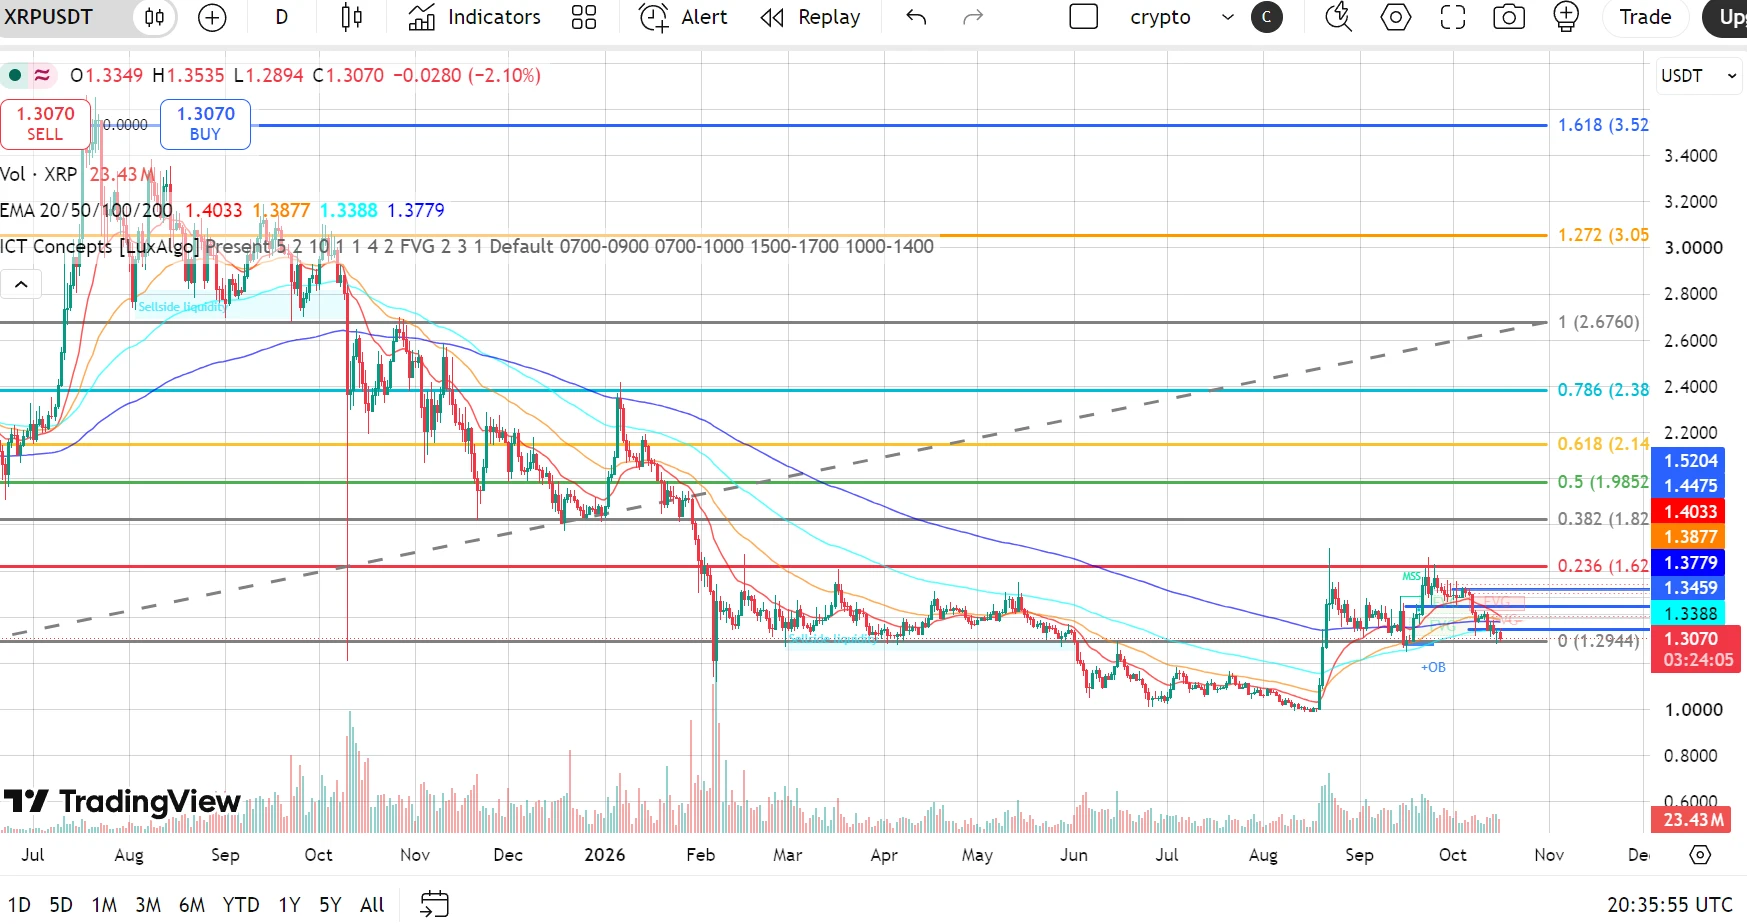This screenshot has height=924, width=1747.
Task: Select the ICT Concepts [LuxAlgo] indicator legend
Action: point(100,246)
